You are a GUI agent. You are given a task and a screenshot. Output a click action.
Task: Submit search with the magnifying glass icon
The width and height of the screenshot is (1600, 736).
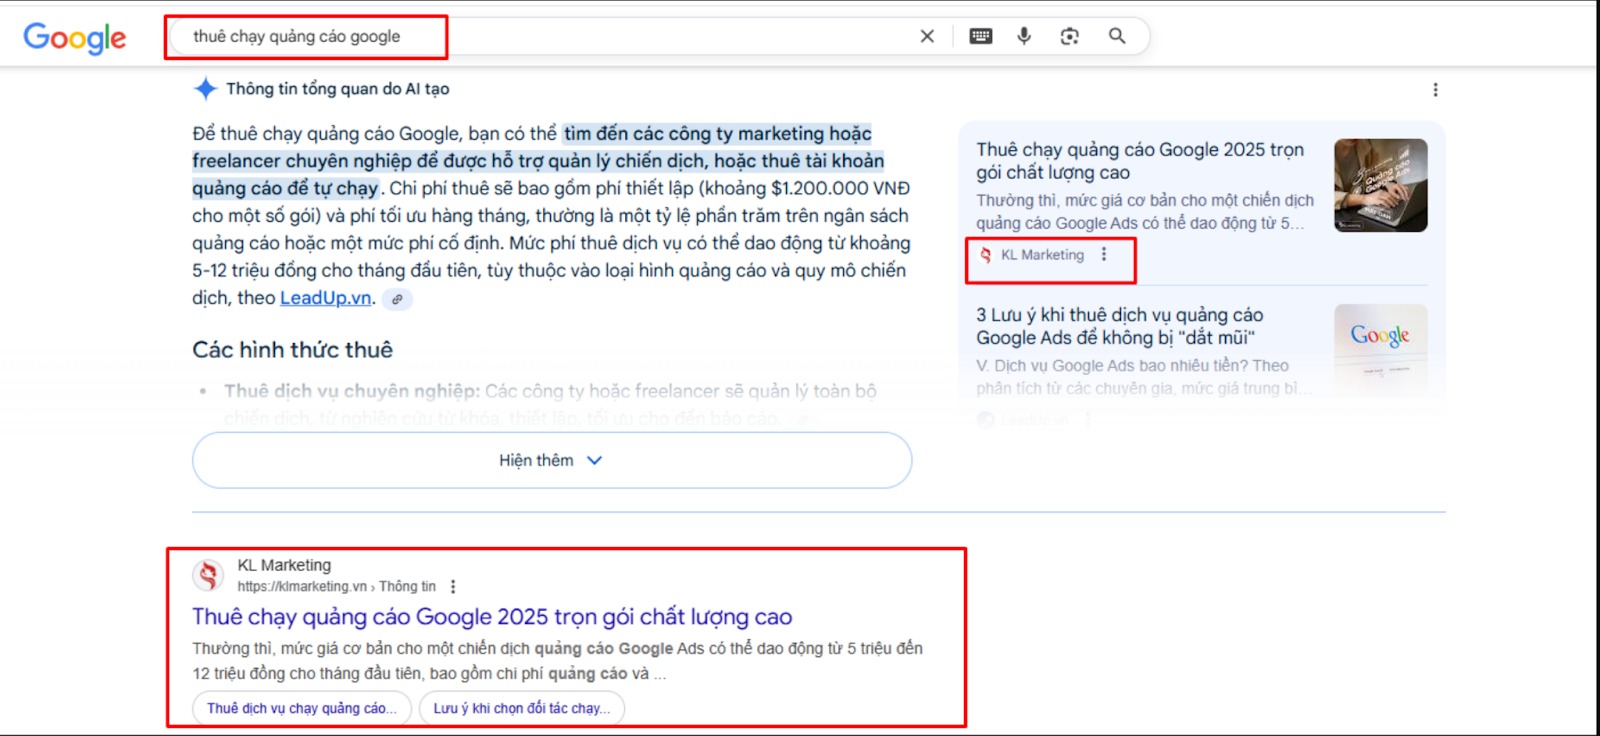[1117, 36]
